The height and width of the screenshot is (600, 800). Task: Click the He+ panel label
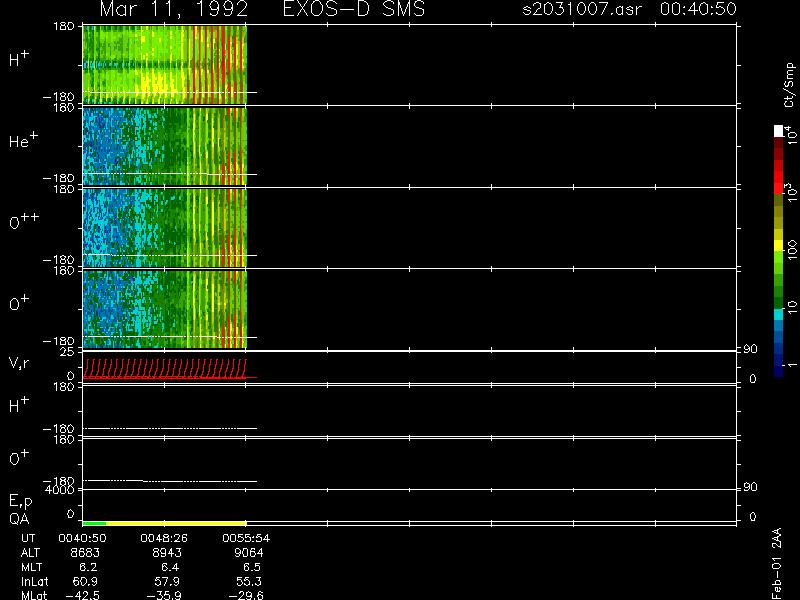click(x=23, y=140)
